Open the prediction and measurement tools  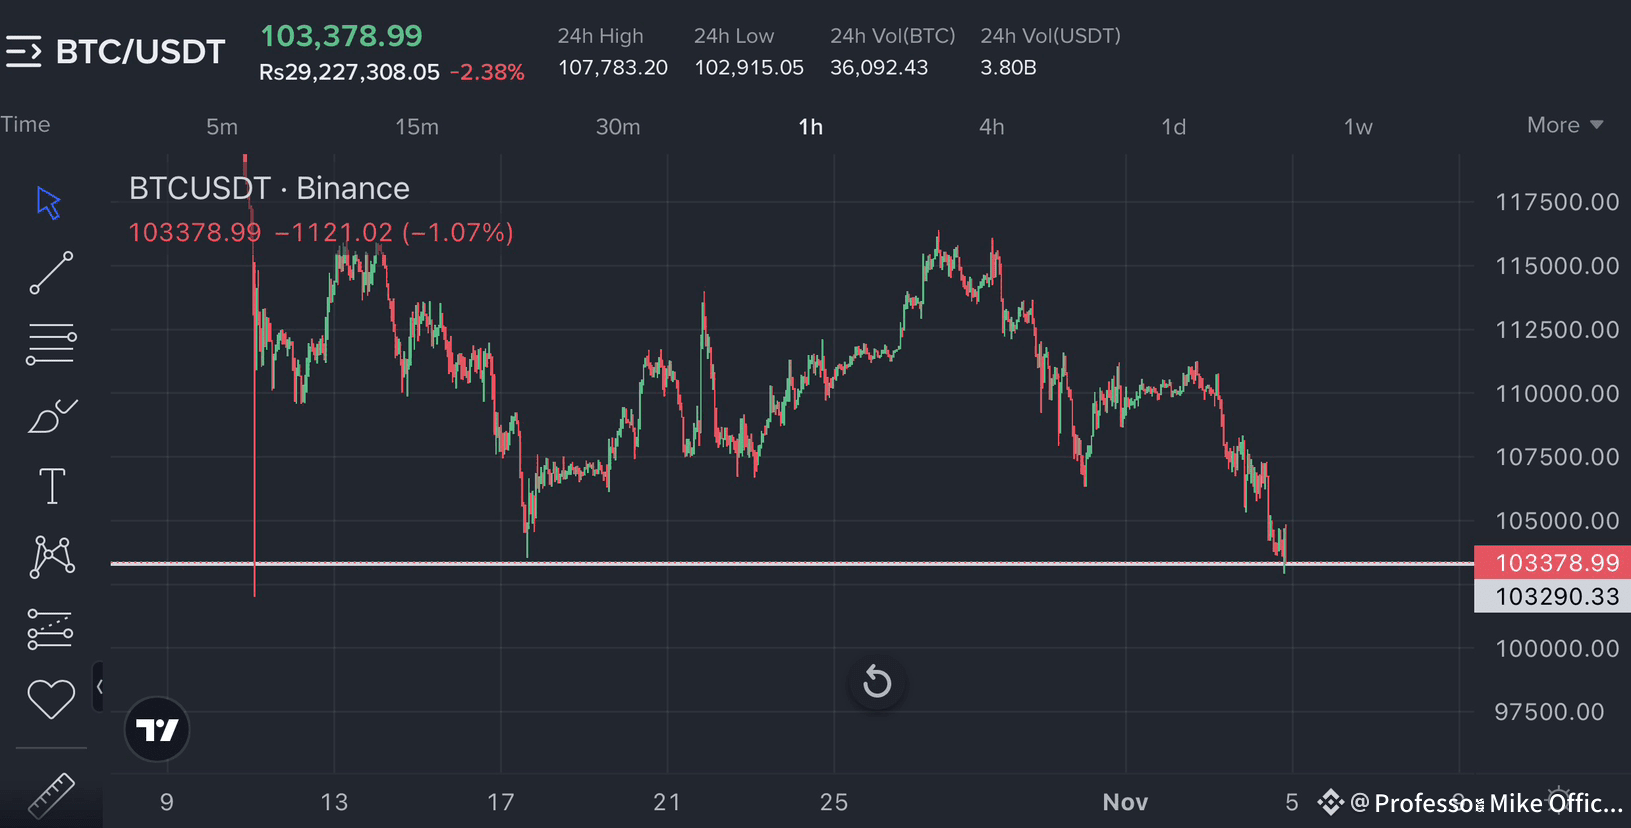(x=50, y=629)
